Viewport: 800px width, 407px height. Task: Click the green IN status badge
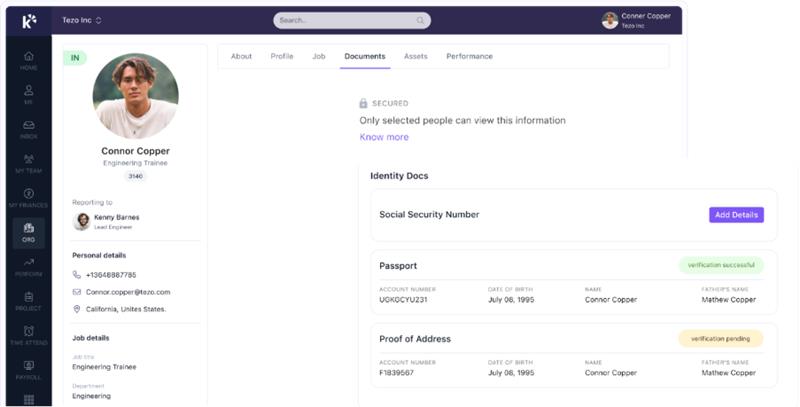tap(75, 58)
